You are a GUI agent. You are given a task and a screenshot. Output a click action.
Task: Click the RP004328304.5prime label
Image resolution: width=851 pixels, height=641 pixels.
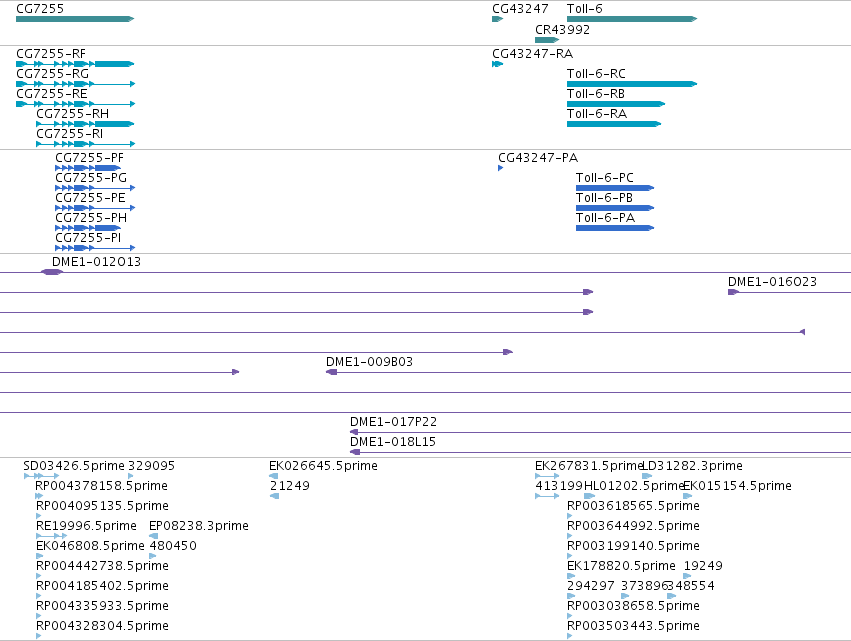pos(102,626)
